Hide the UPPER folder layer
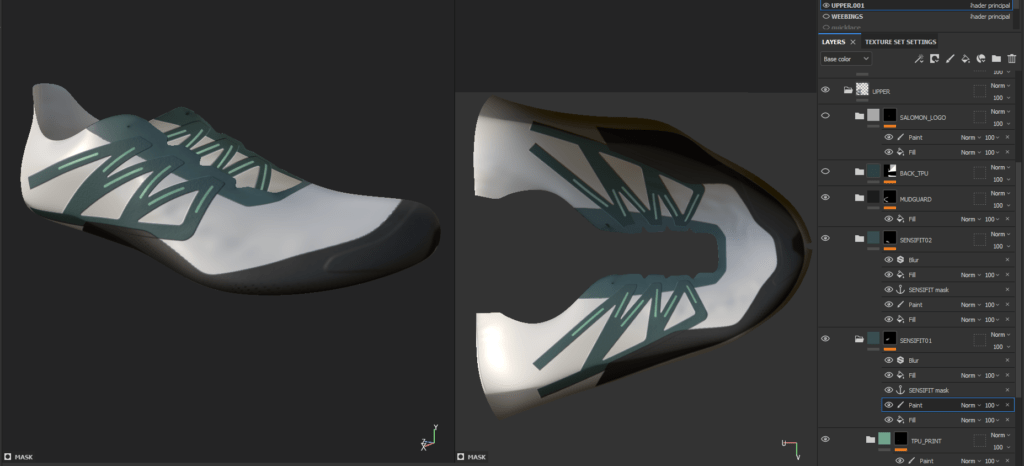The height and width of the screenshot is (466, 1024). coord(825,89)
